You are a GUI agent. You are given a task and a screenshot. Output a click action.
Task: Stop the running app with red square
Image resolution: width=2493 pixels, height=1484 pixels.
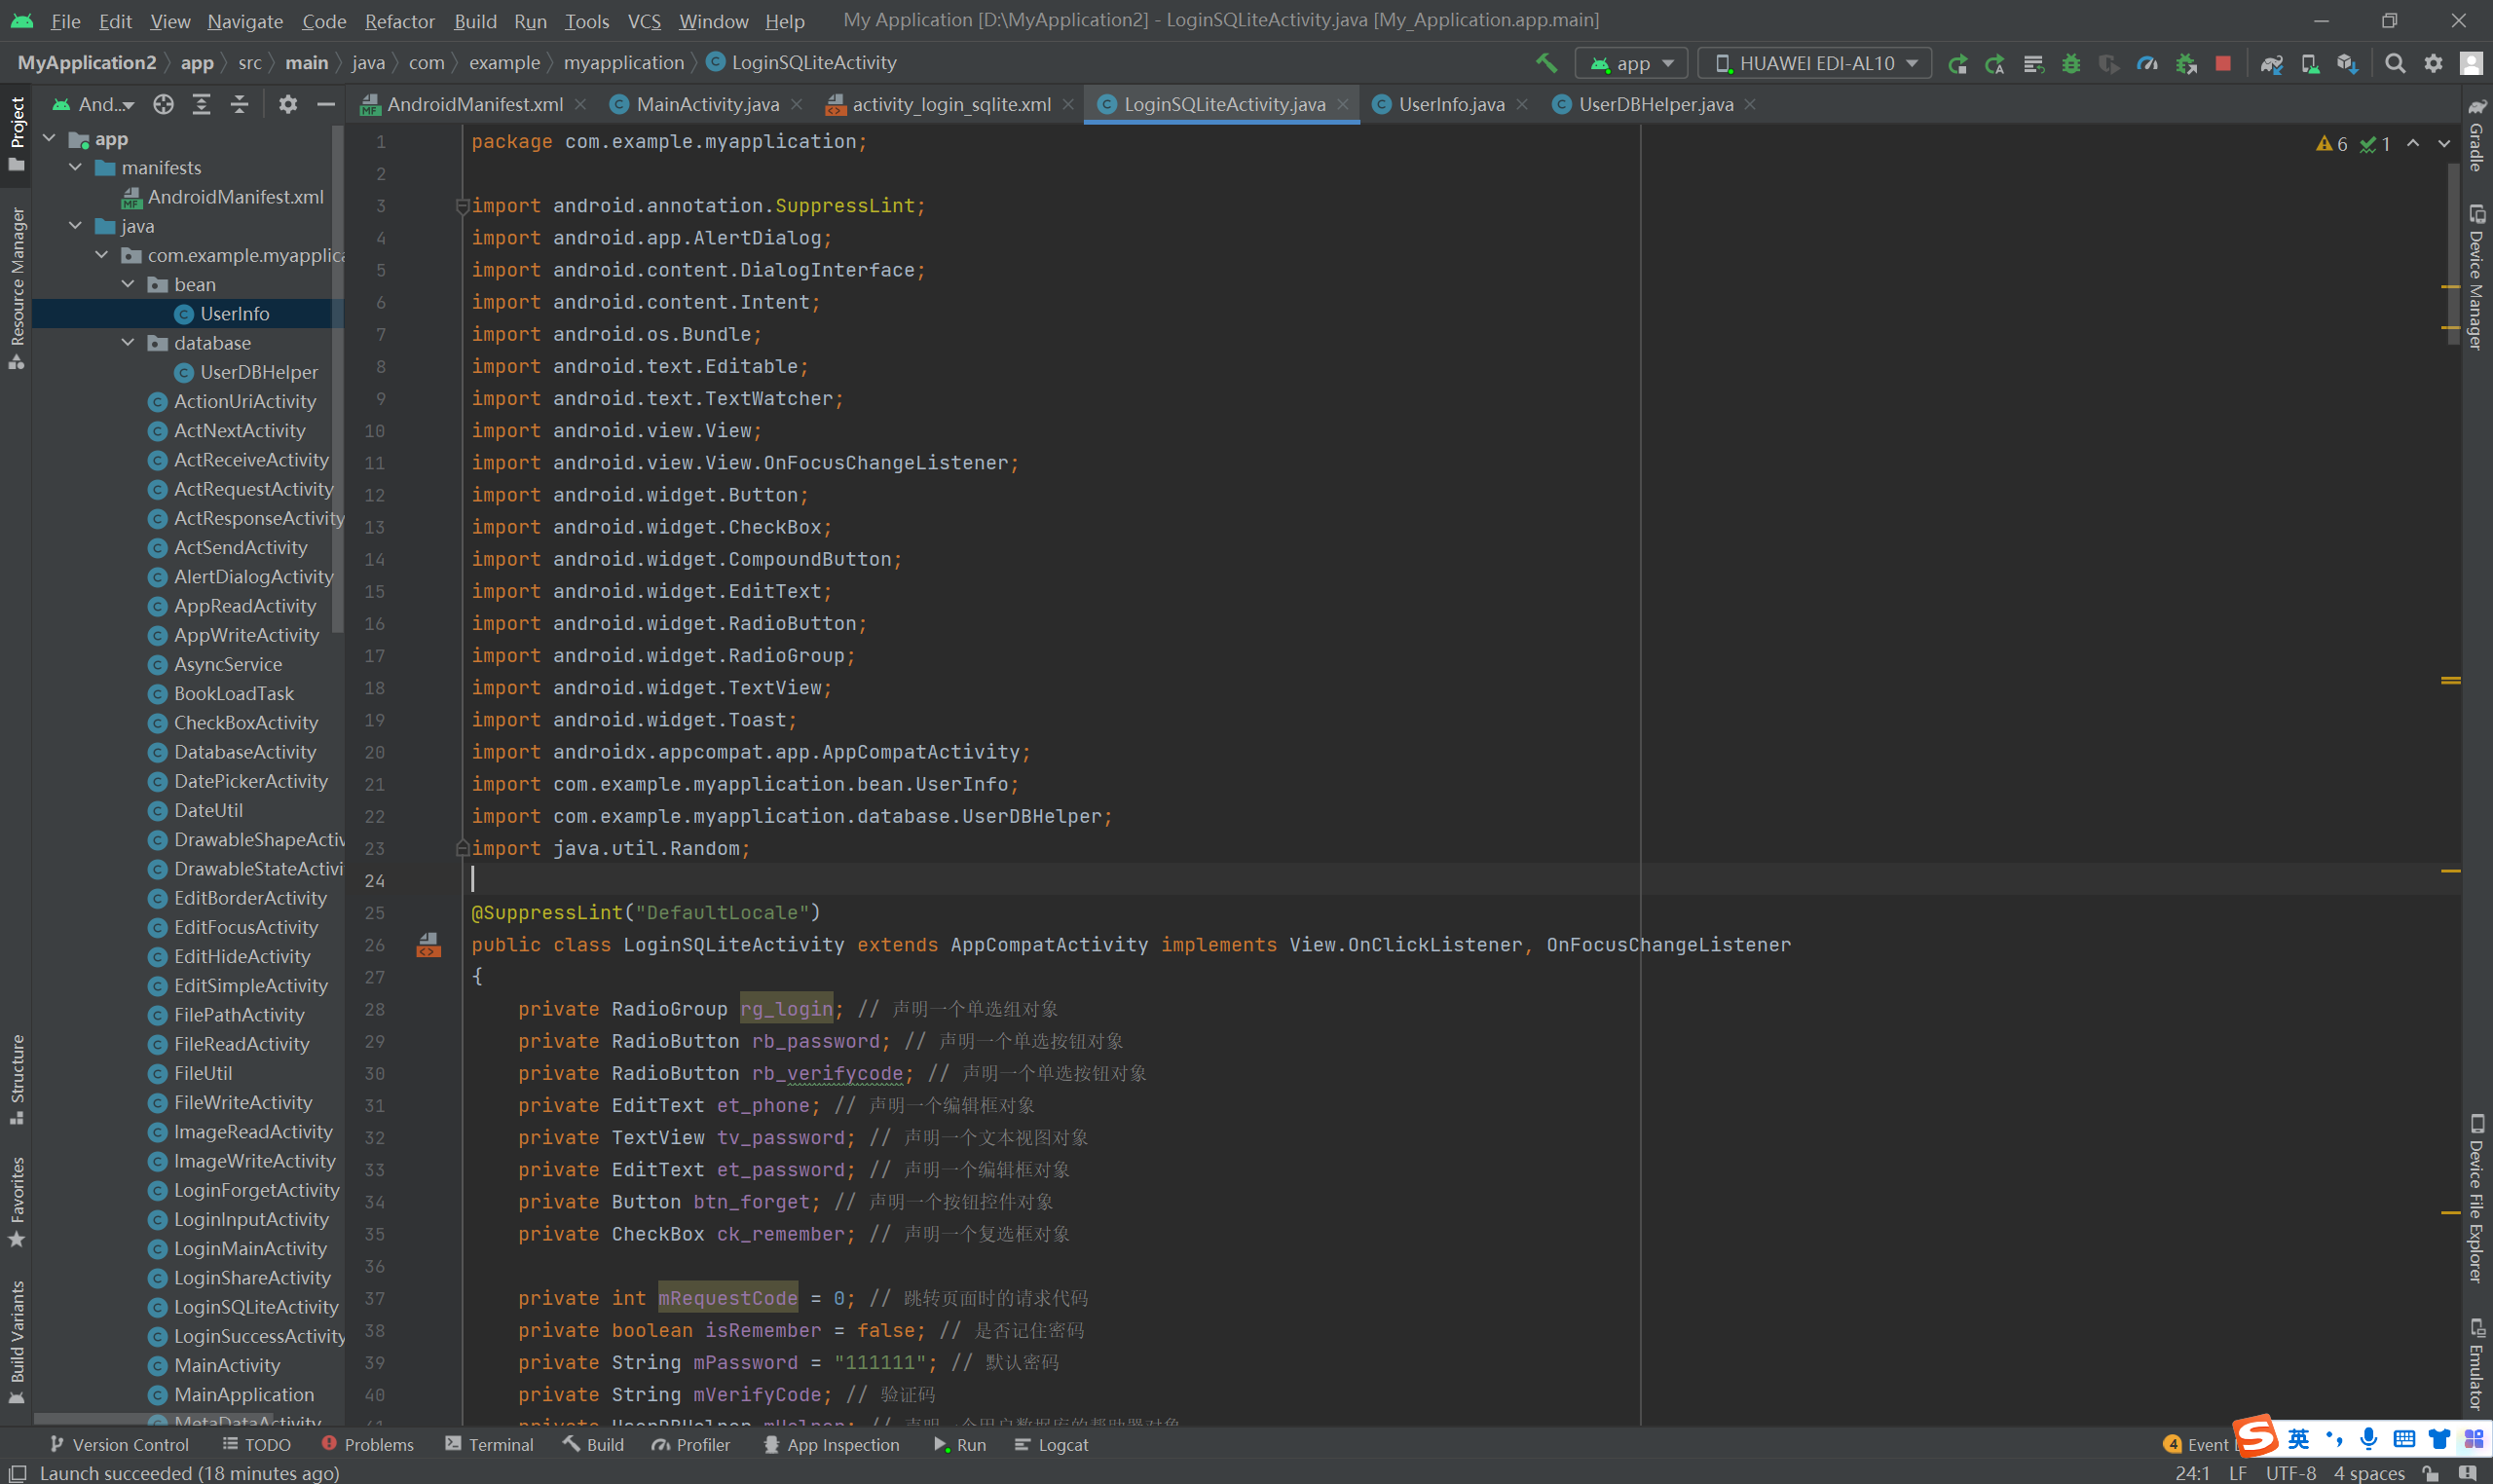coord(2223,63)
